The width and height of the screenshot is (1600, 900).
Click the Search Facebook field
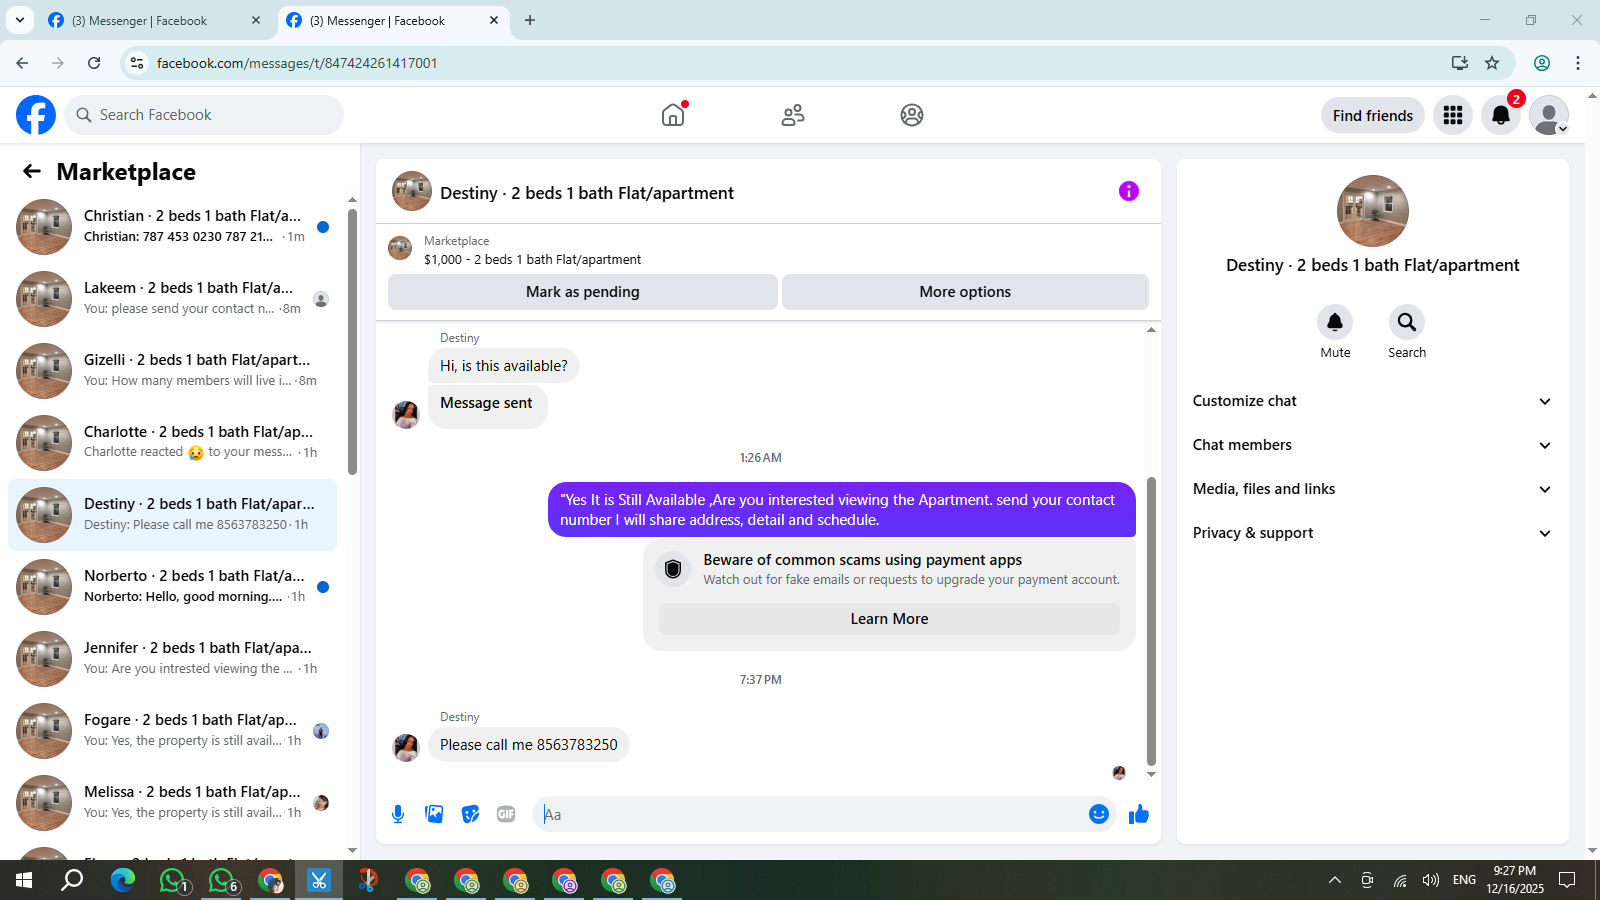point(204,115)
